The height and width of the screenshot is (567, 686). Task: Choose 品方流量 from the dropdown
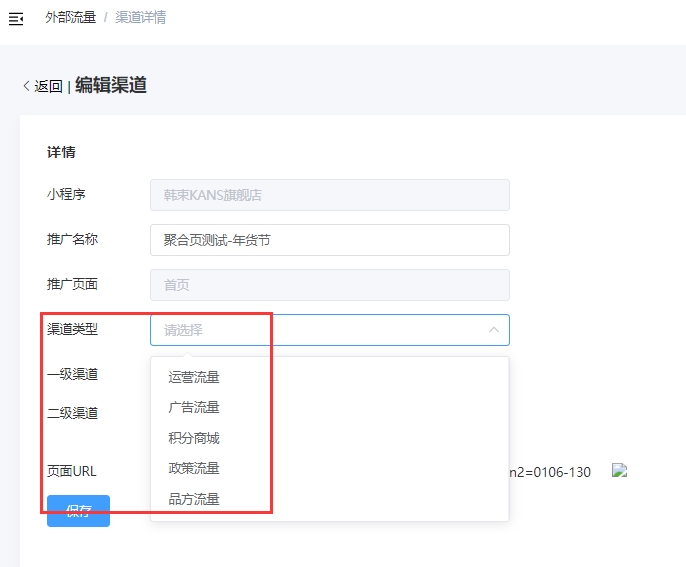point(194,499)
